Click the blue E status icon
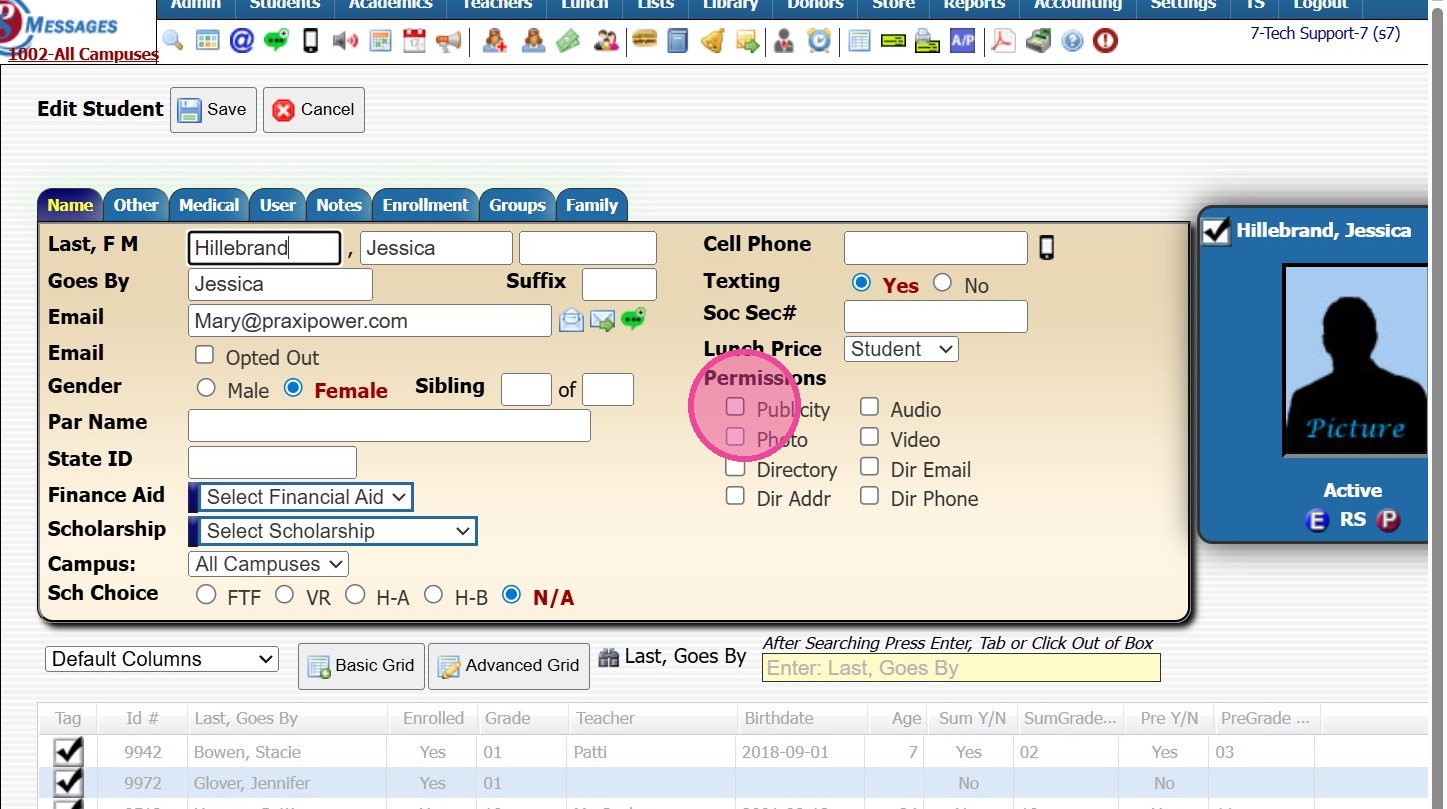 pyautogui.click(x=1317, y=520)
